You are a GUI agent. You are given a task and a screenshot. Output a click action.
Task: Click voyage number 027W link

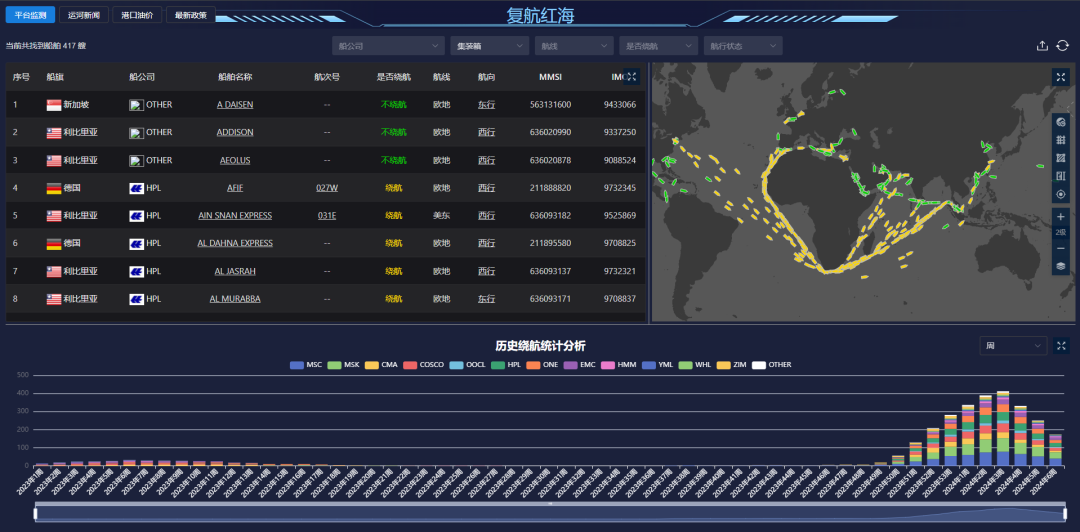pyautogui.click(x=327, y=187)
